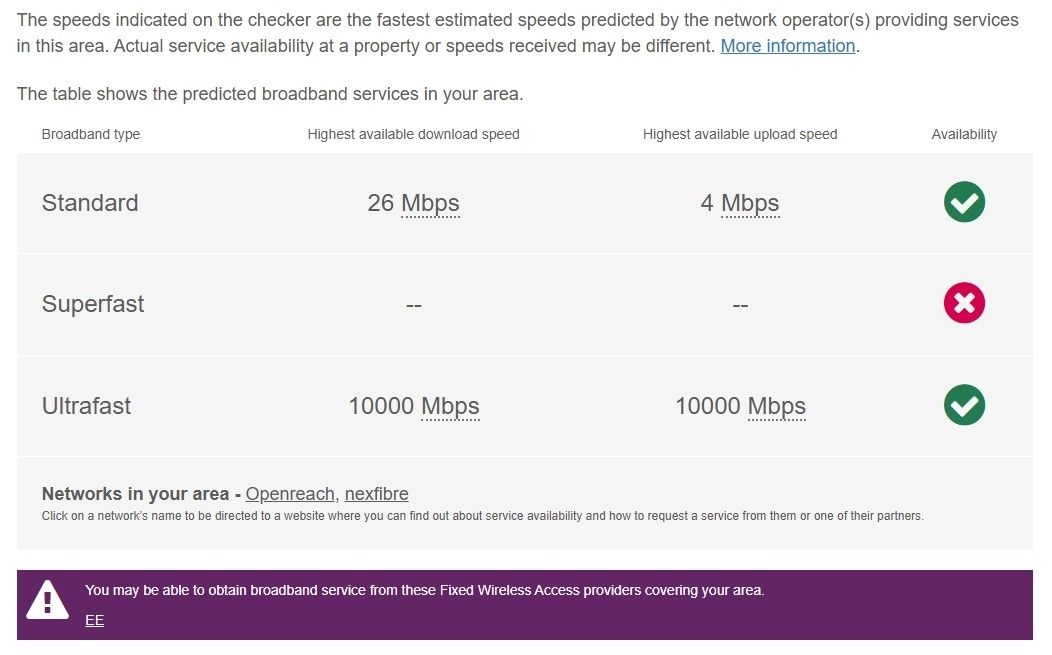Screen dimensions: 1052x655
Task: Click Mbps abbreviation beside Standard 26 download
Action: point(430,203)
